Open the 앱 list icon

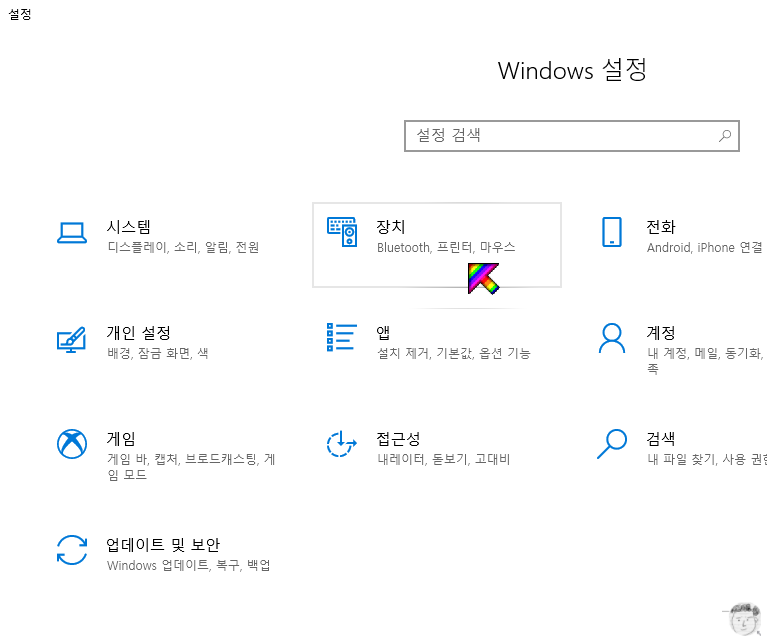coord(341,337)
